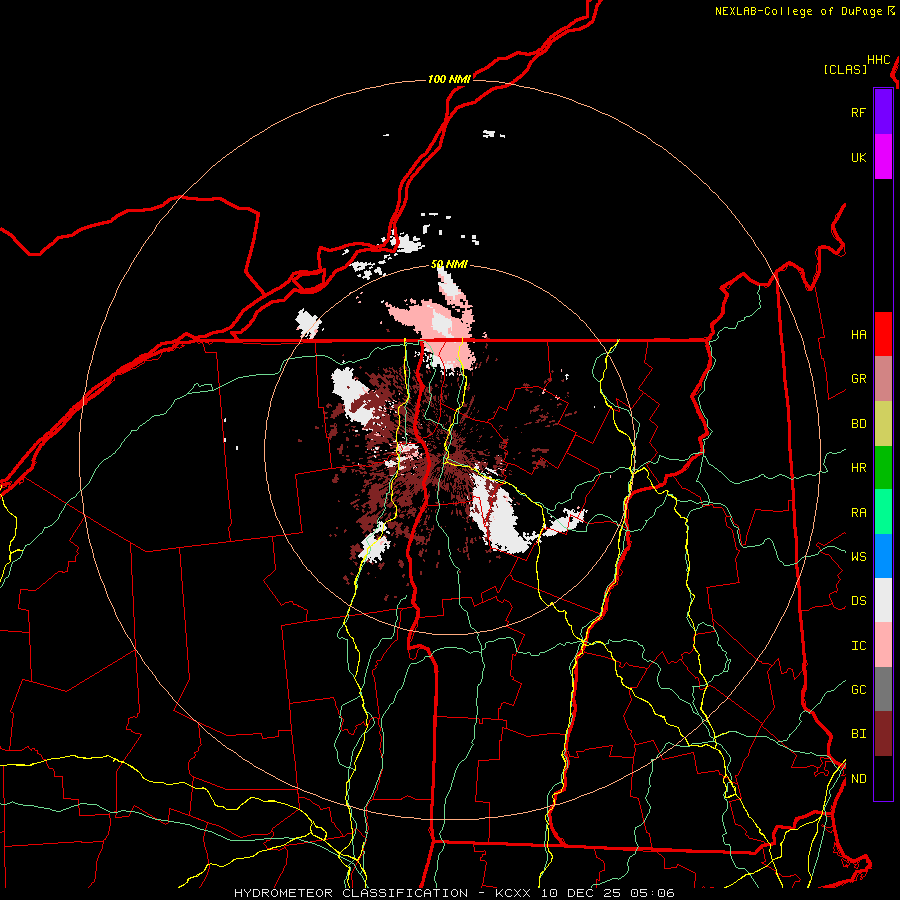Click the BI legend label
Viewport: 900px width, 900px height.
[x=858, y=734]
